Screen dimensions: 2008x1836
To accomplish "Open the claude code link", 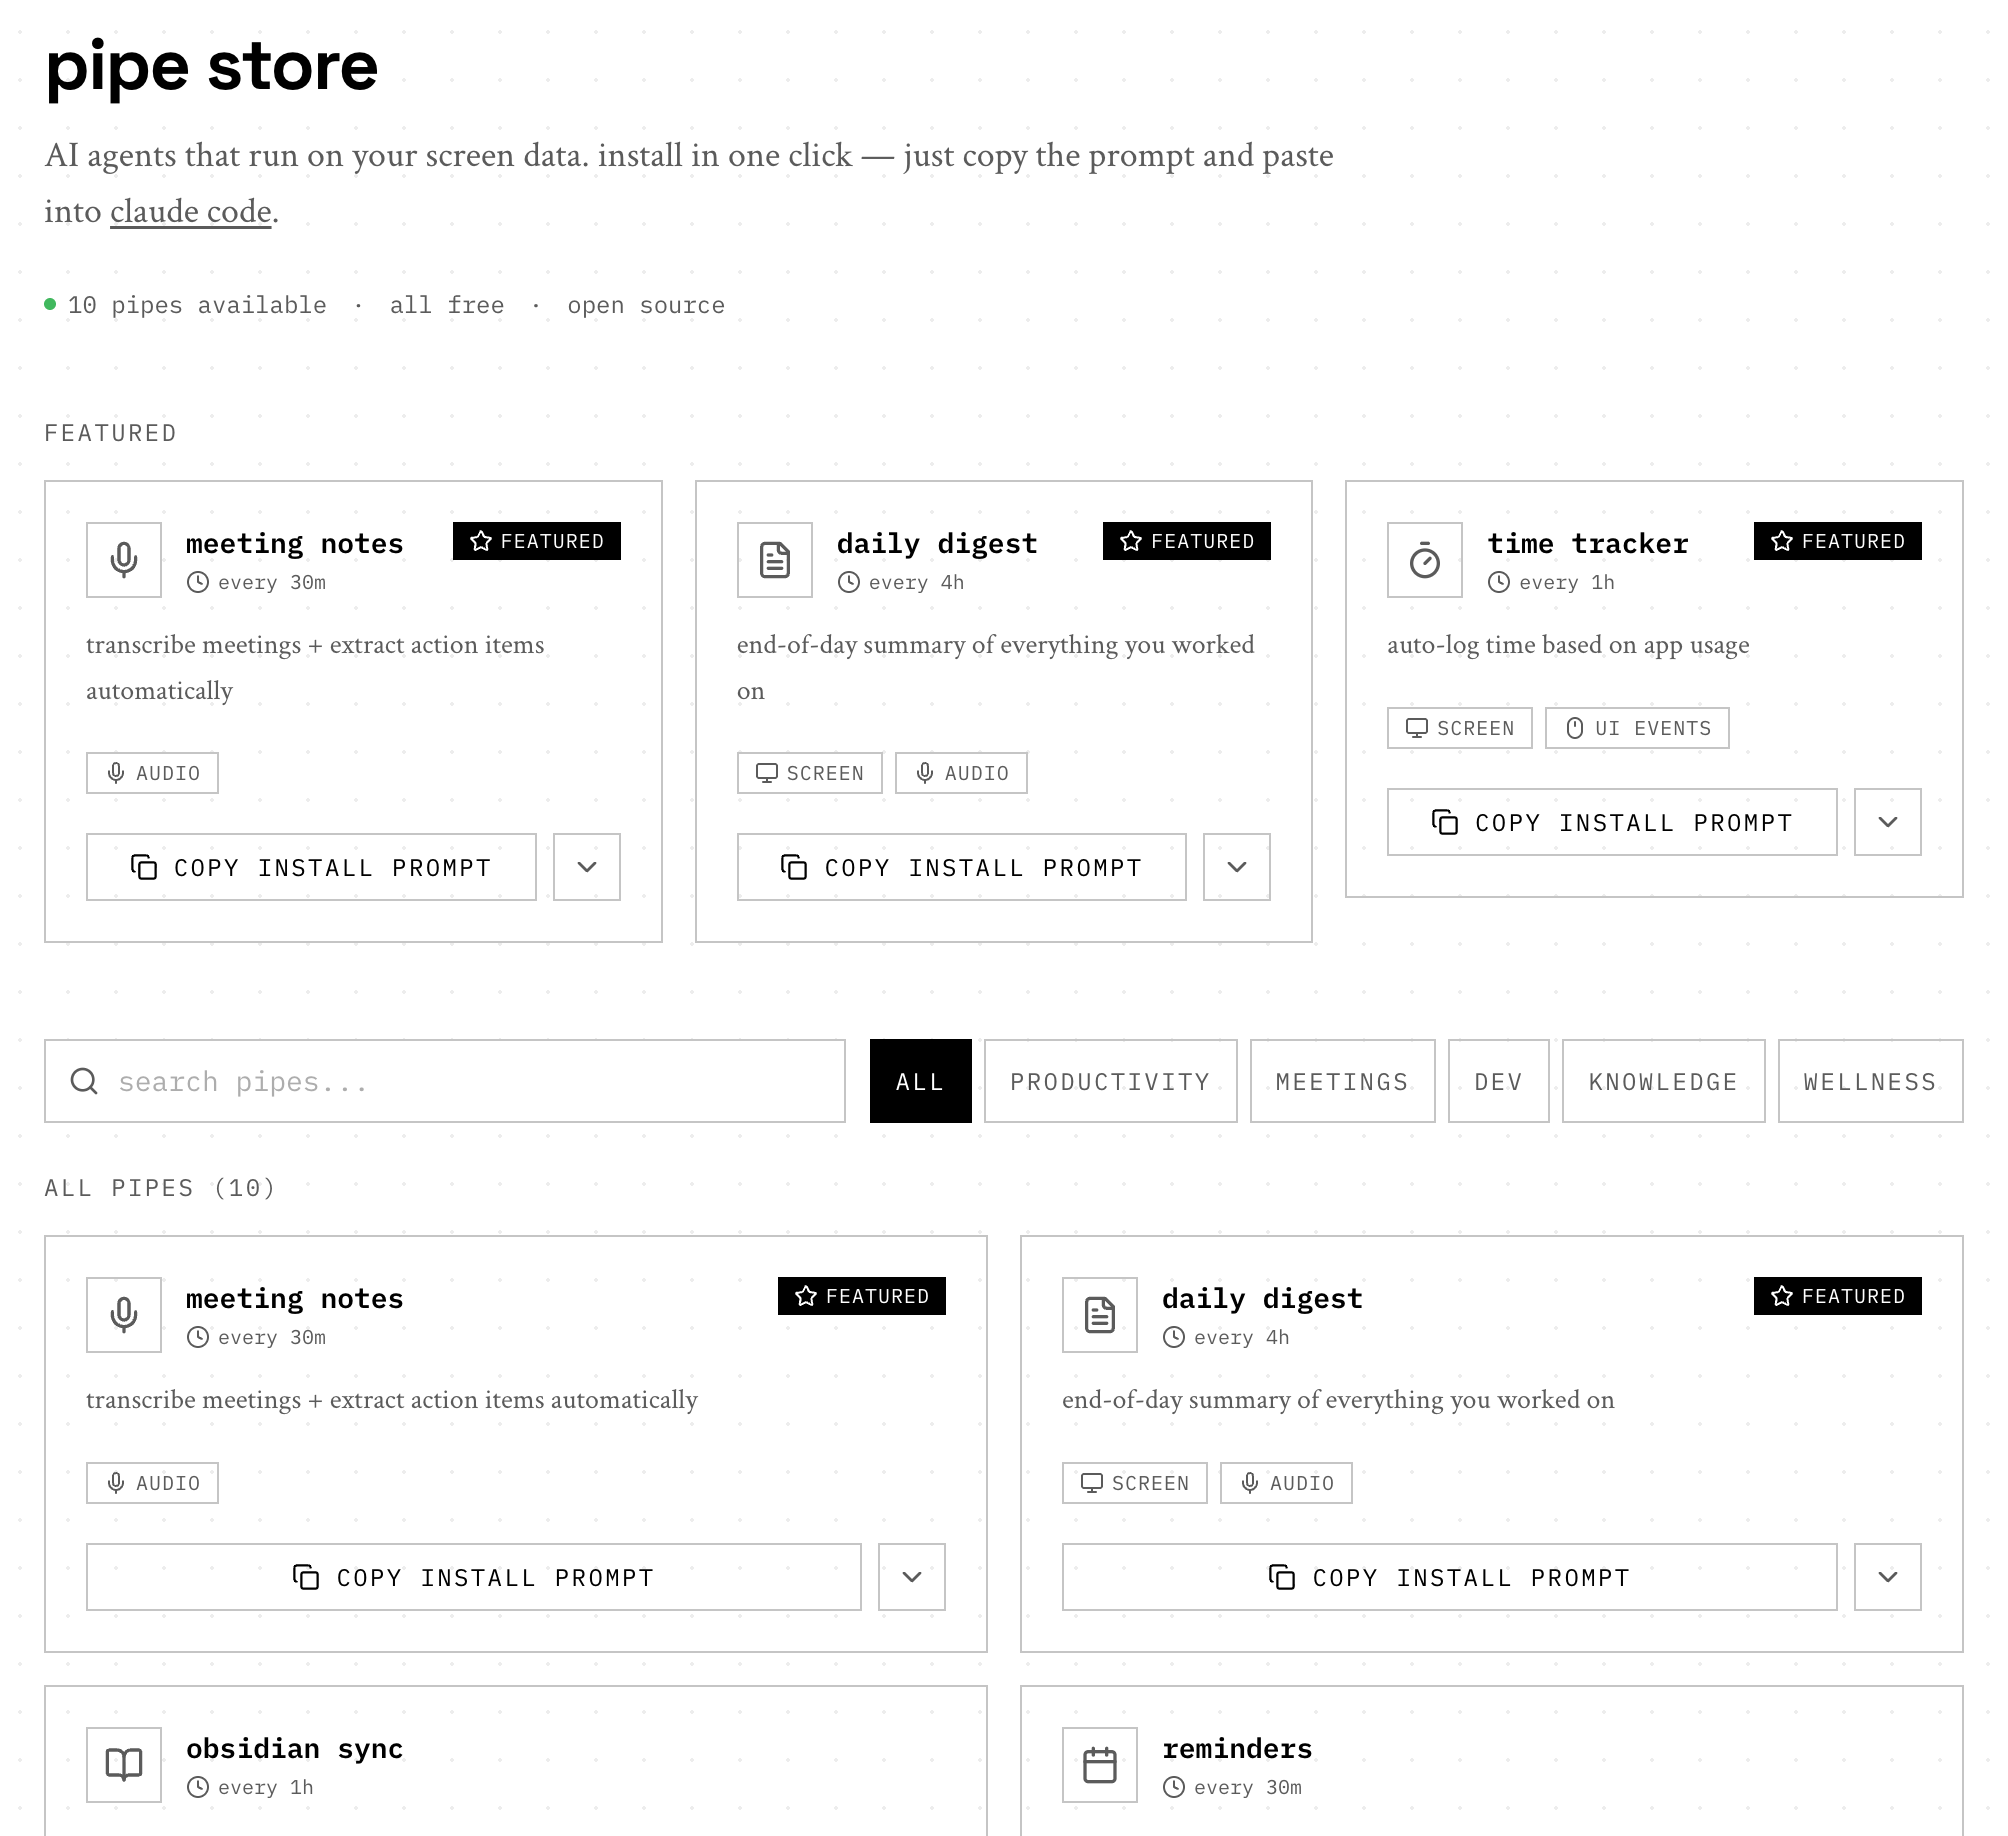I will click(x=190, y=212).
